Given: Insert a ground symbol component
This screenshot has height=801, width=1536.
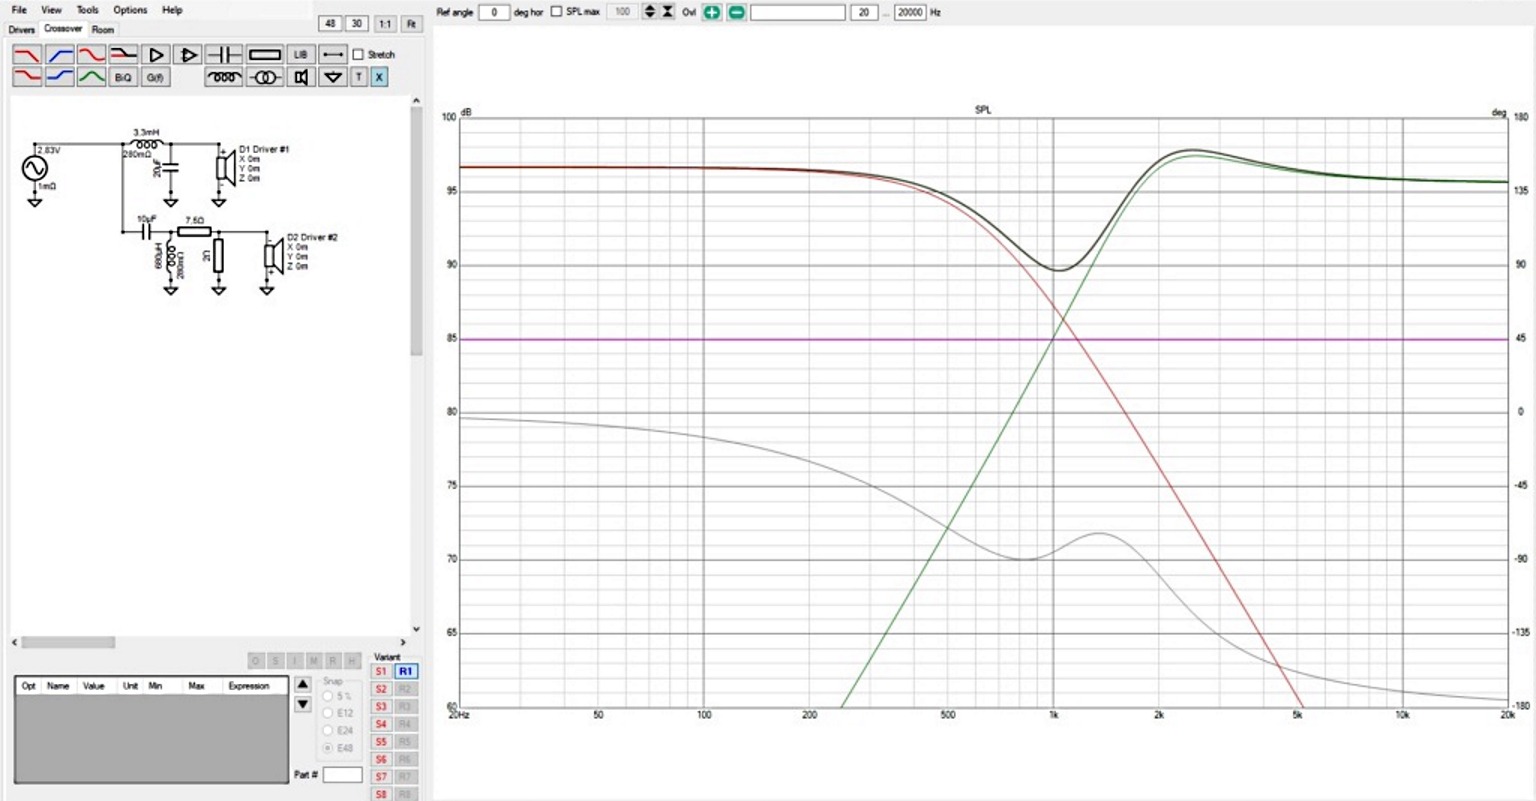Looking at the screenshot, I should [333, 77].
